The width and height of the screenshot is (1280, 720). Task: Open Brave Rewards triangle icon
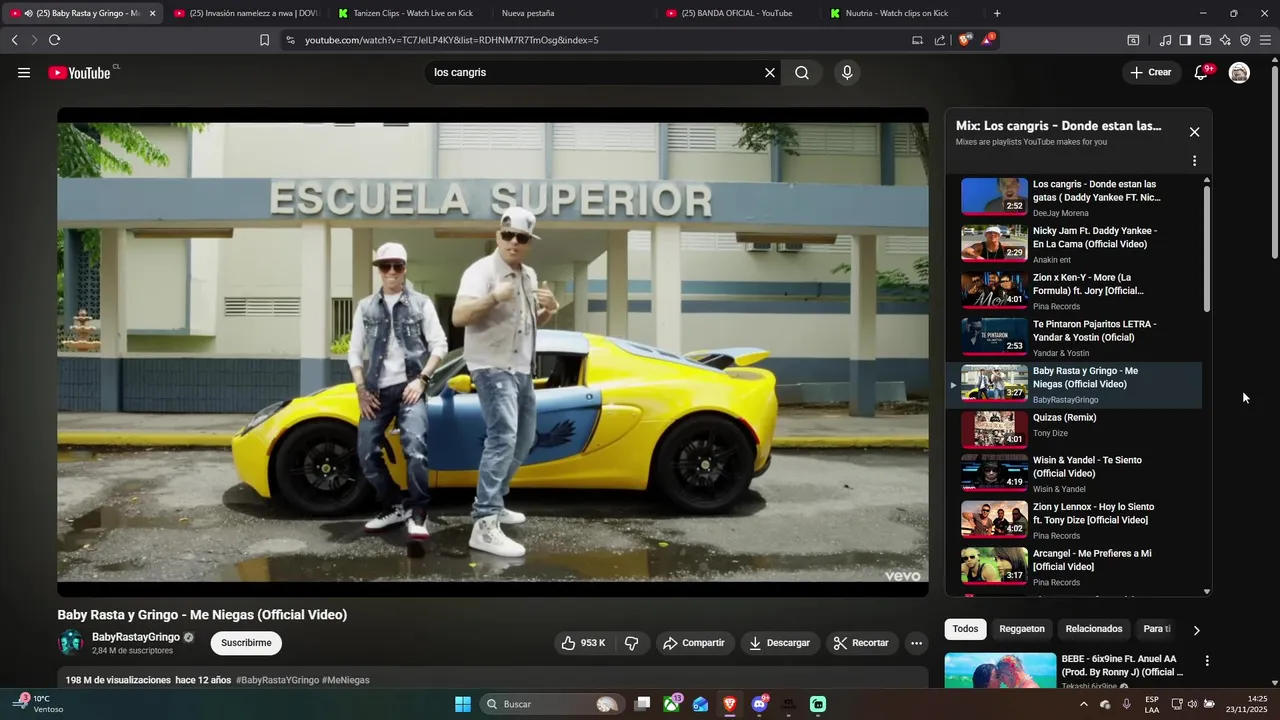988,40
